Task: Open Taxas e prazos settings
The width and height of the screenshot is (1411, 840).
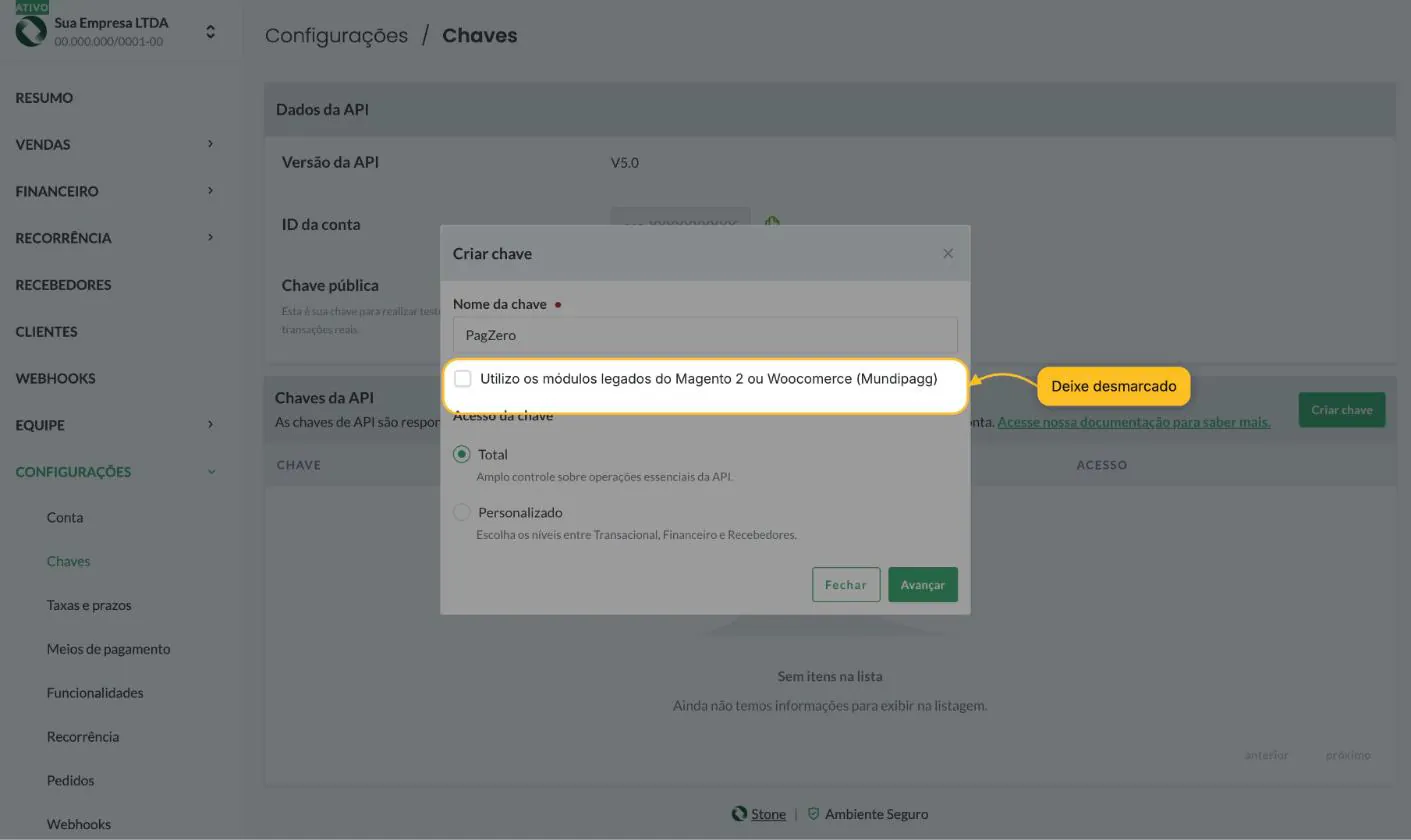Action: (89, 606)
